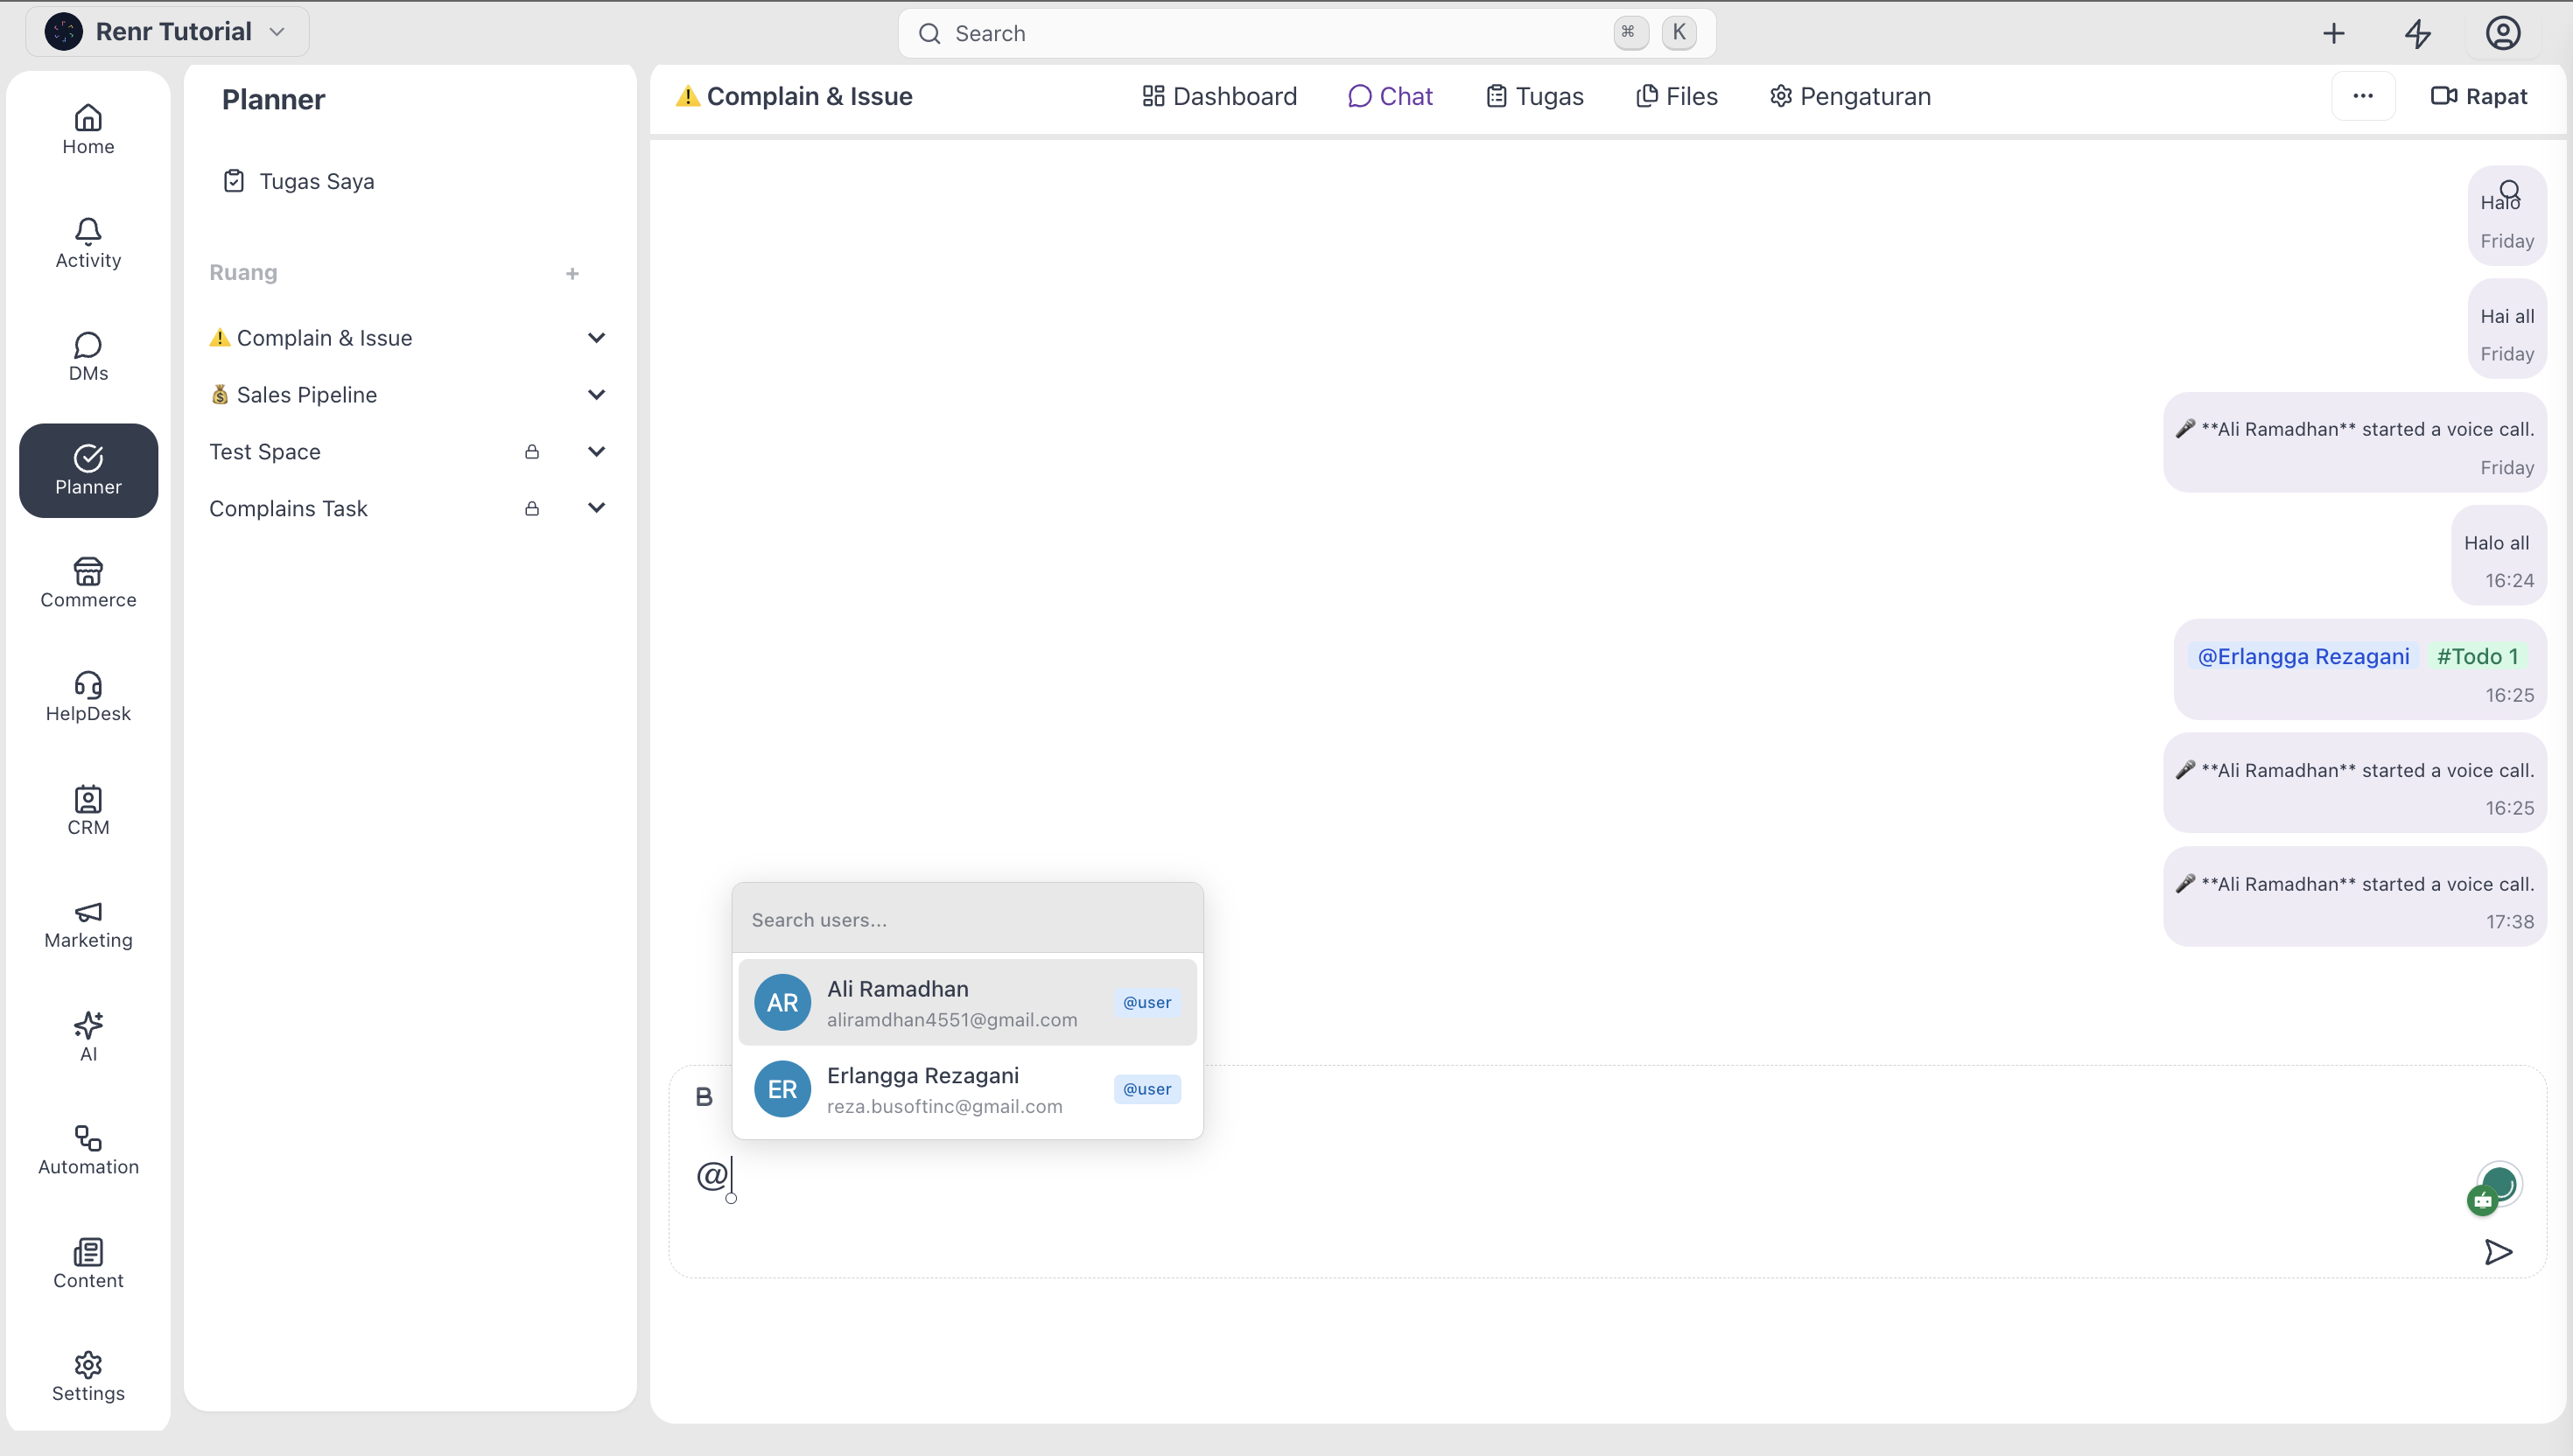Click the 'Halo all' message at 16:24

(x=2498, y=556)
